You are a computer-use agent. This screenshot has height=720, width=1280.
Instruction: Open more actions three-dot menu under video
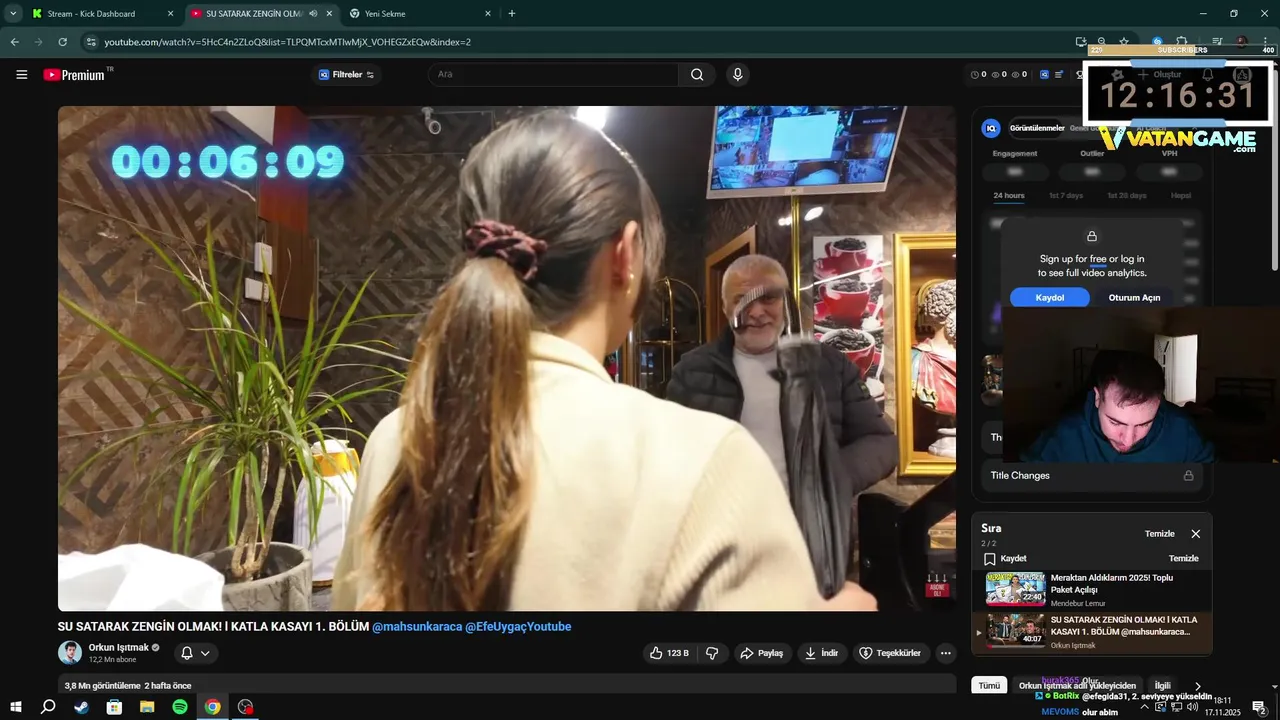pos(945,653)
